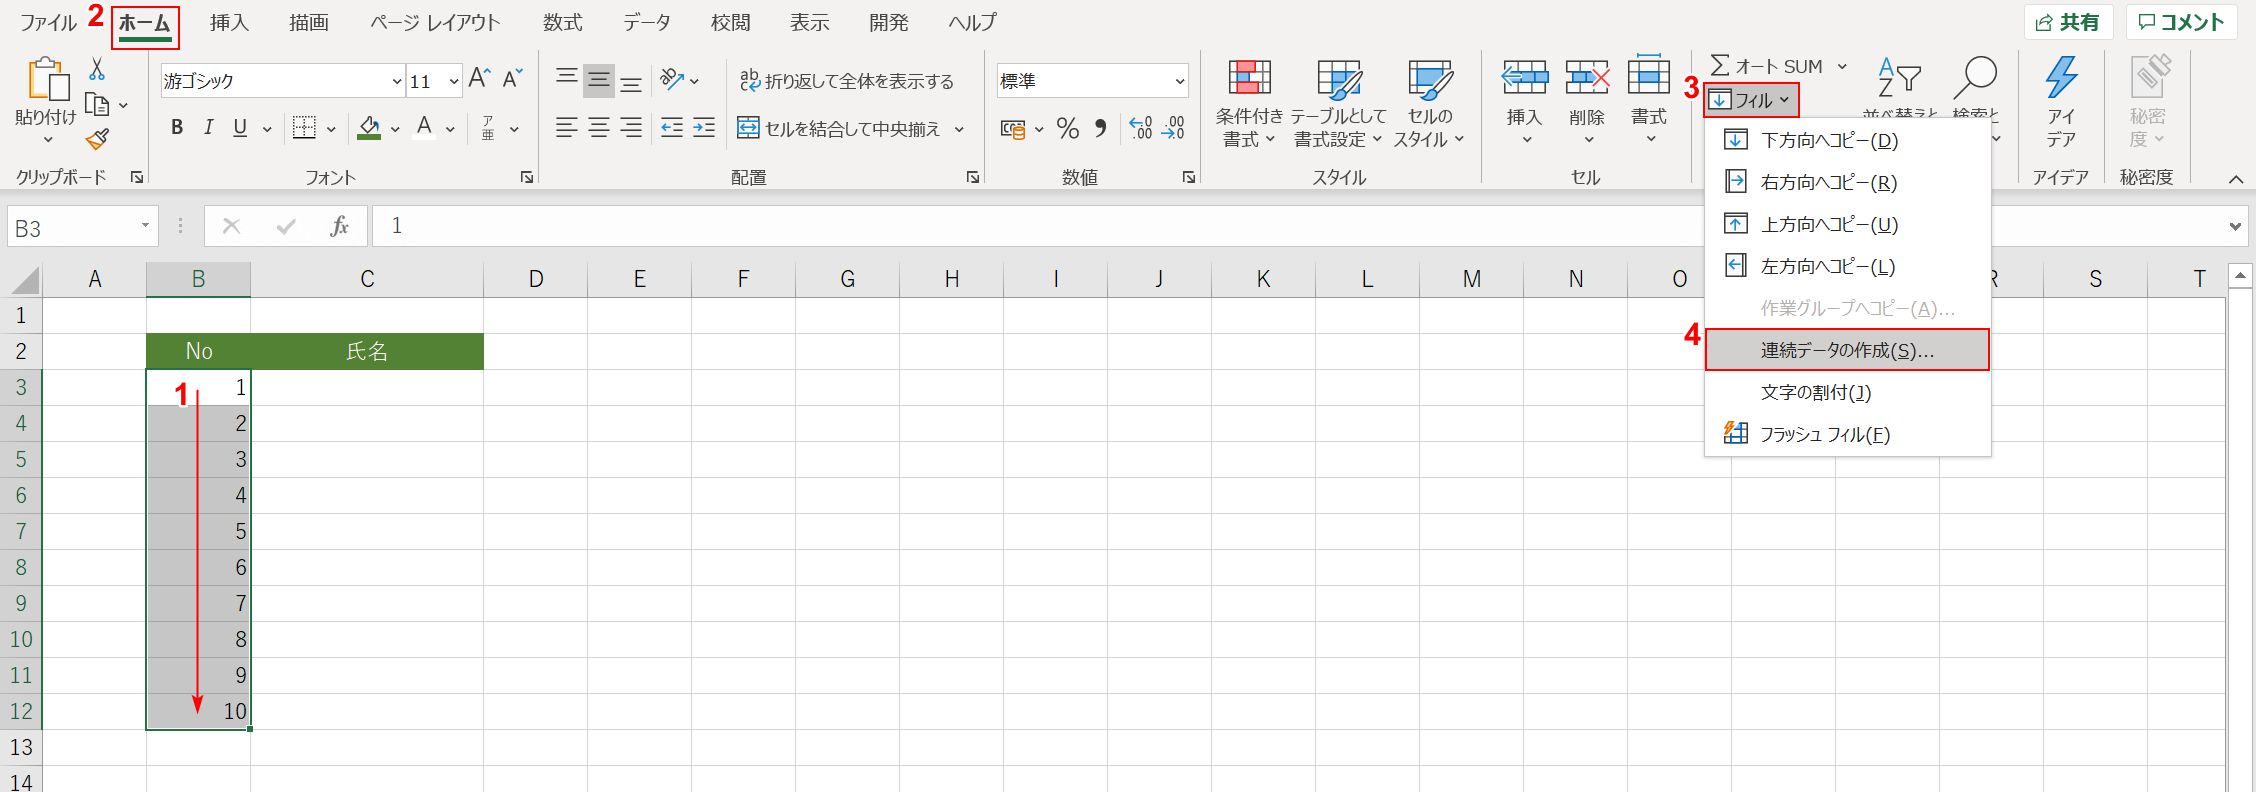Click the コメント button
The height and width of the screenshot is (792, 2256).
[2181, 22]
